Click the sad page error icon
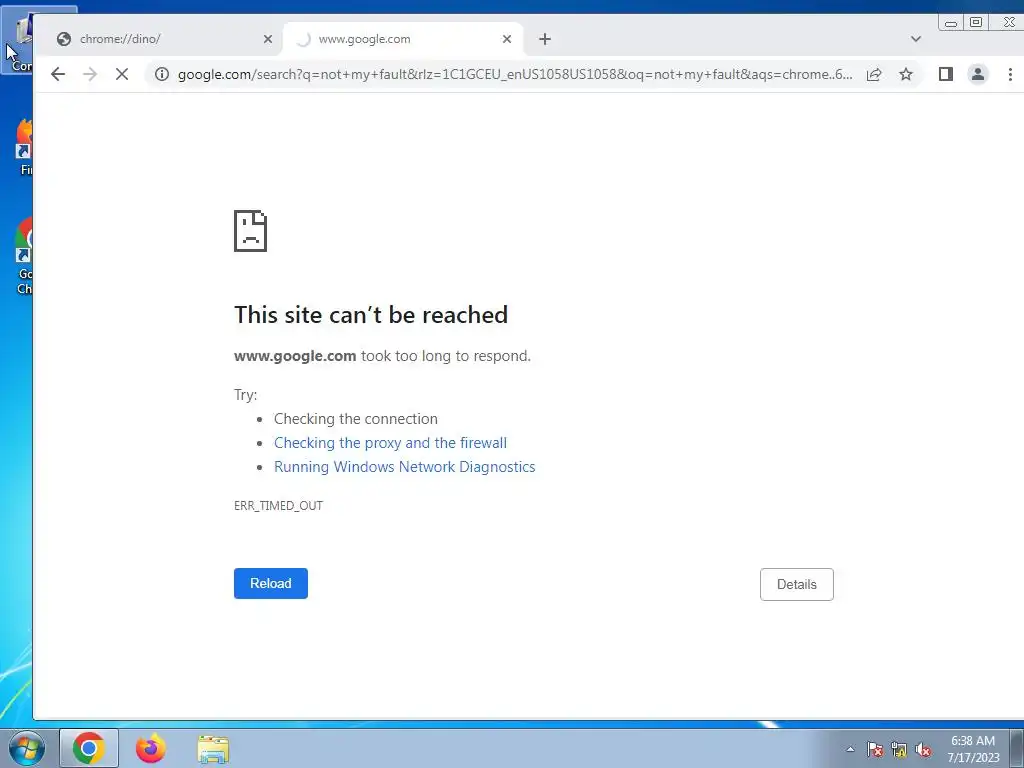The width and height of the screenshot is (1024, 768). click(x=251, y=231)
